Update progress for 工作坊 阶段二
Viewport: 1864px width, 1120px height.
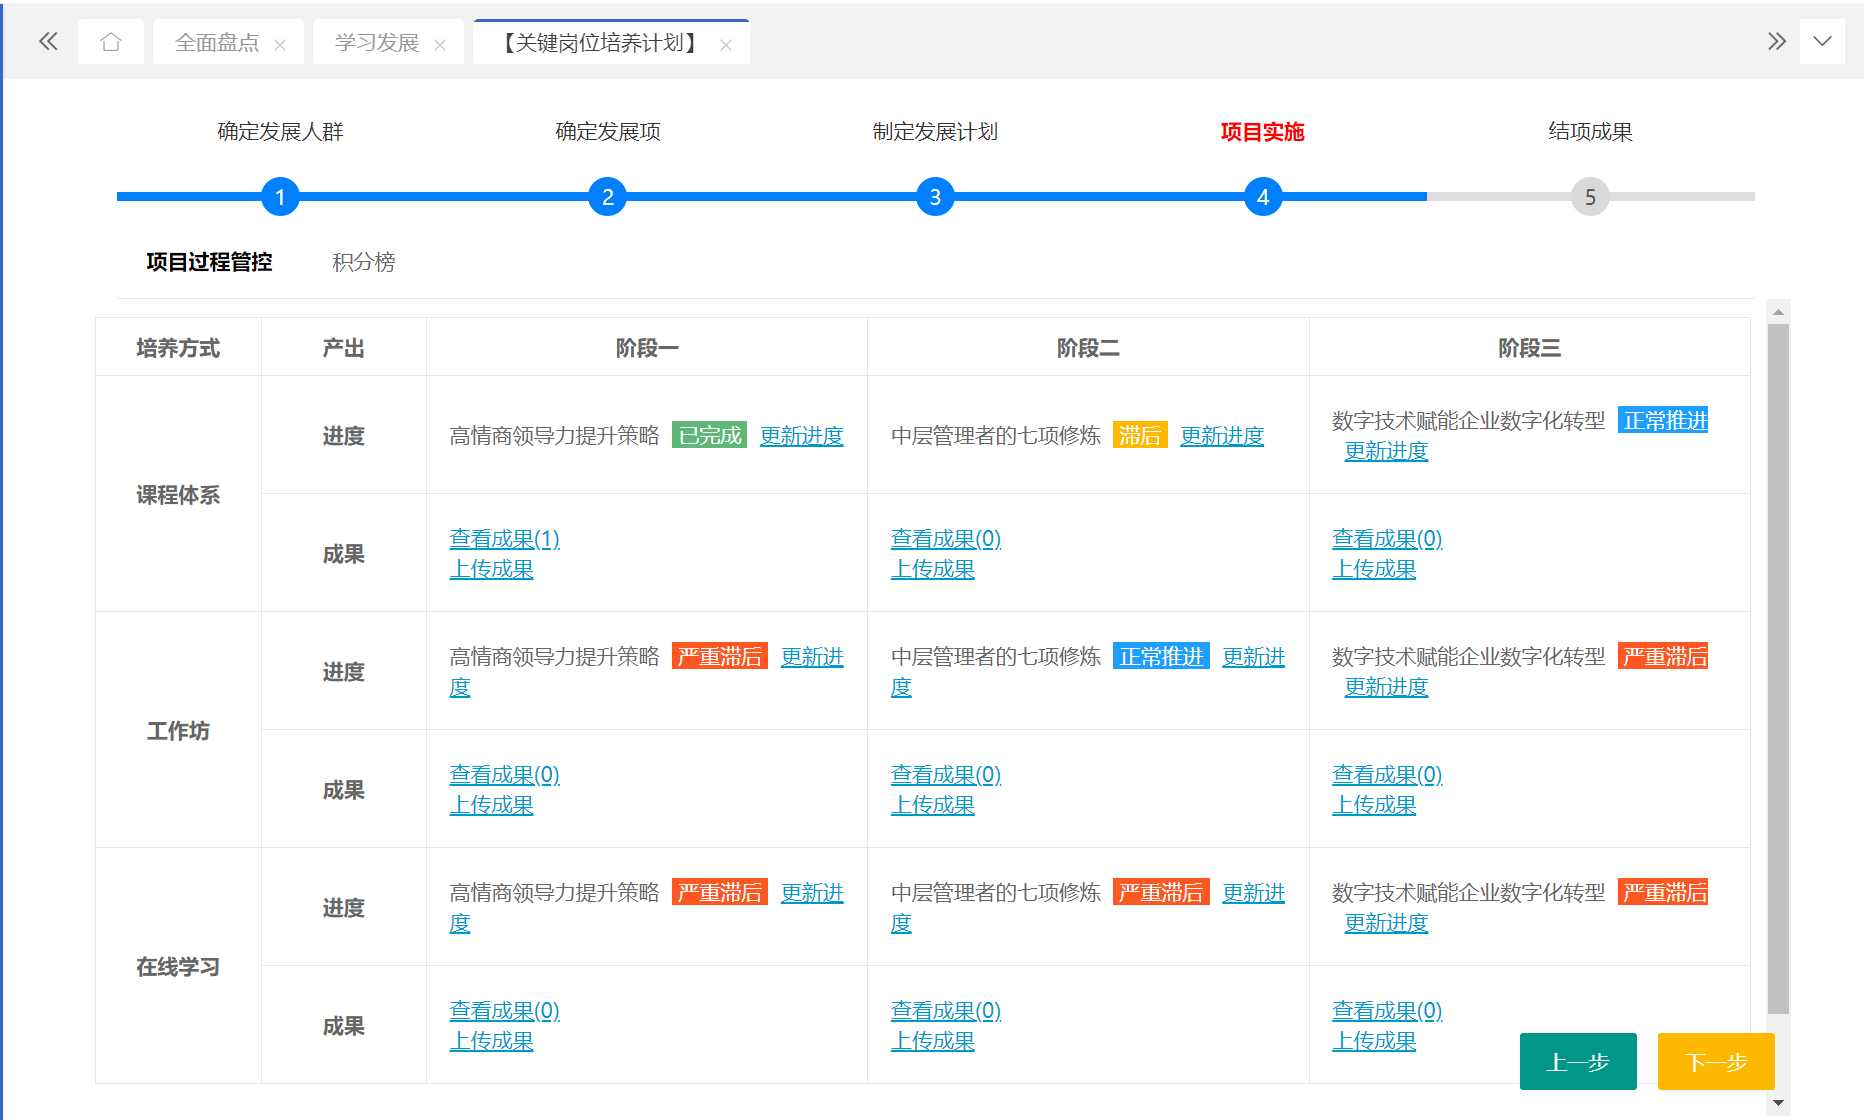tap(1253, 657)
